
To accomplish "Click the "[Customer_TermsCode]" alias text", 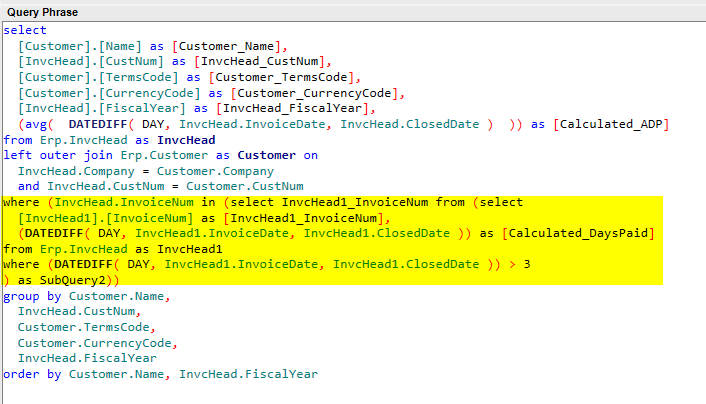I will pos(281,77).
